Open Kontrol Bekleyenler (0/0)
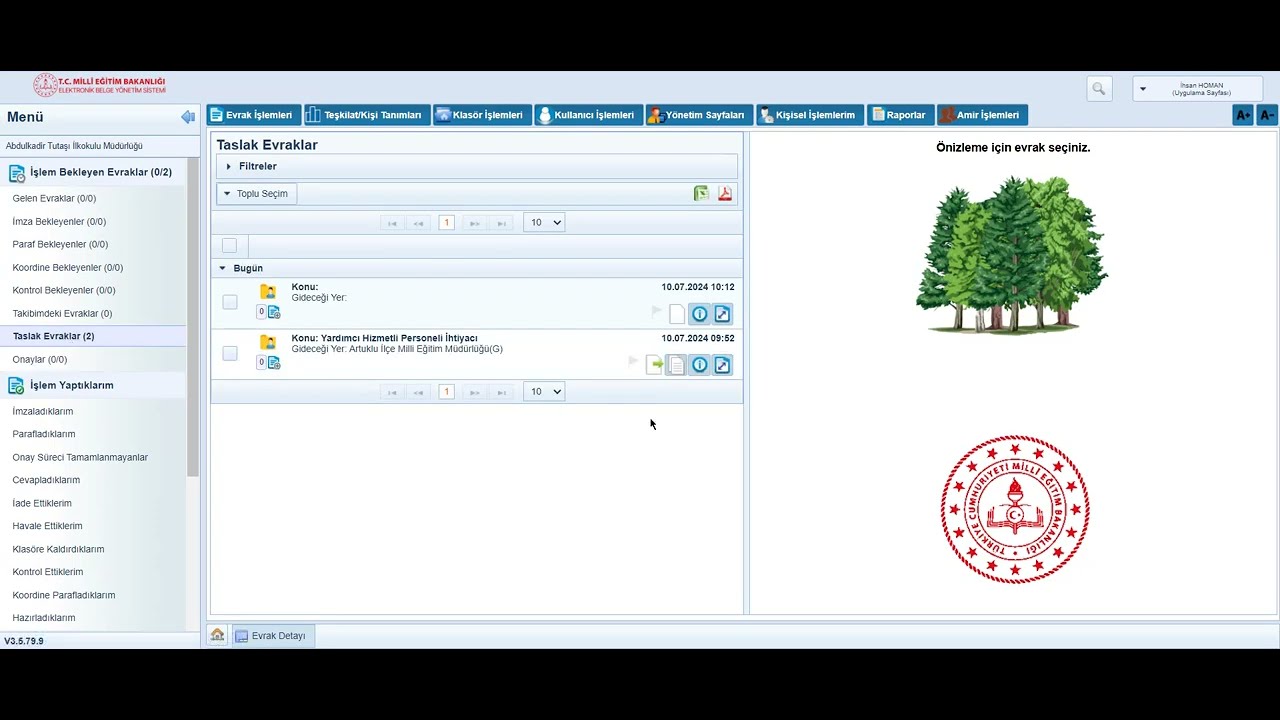Screen dimensions: 1280x720 [x=63, y=290]
